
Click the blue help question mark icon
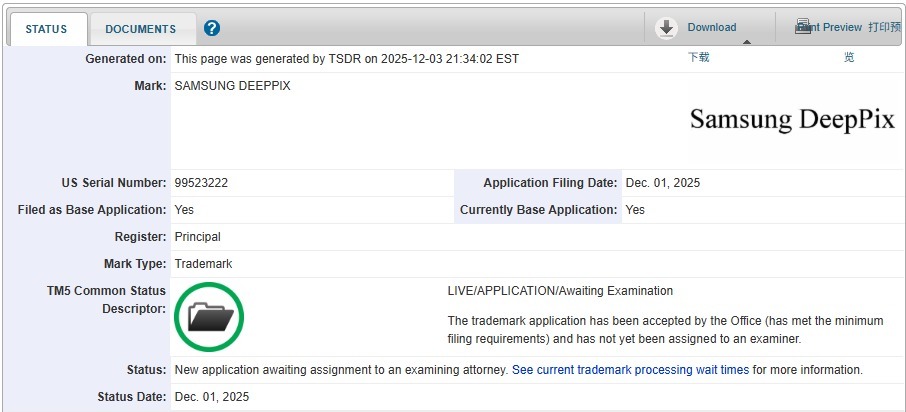(x=212, y=28)
